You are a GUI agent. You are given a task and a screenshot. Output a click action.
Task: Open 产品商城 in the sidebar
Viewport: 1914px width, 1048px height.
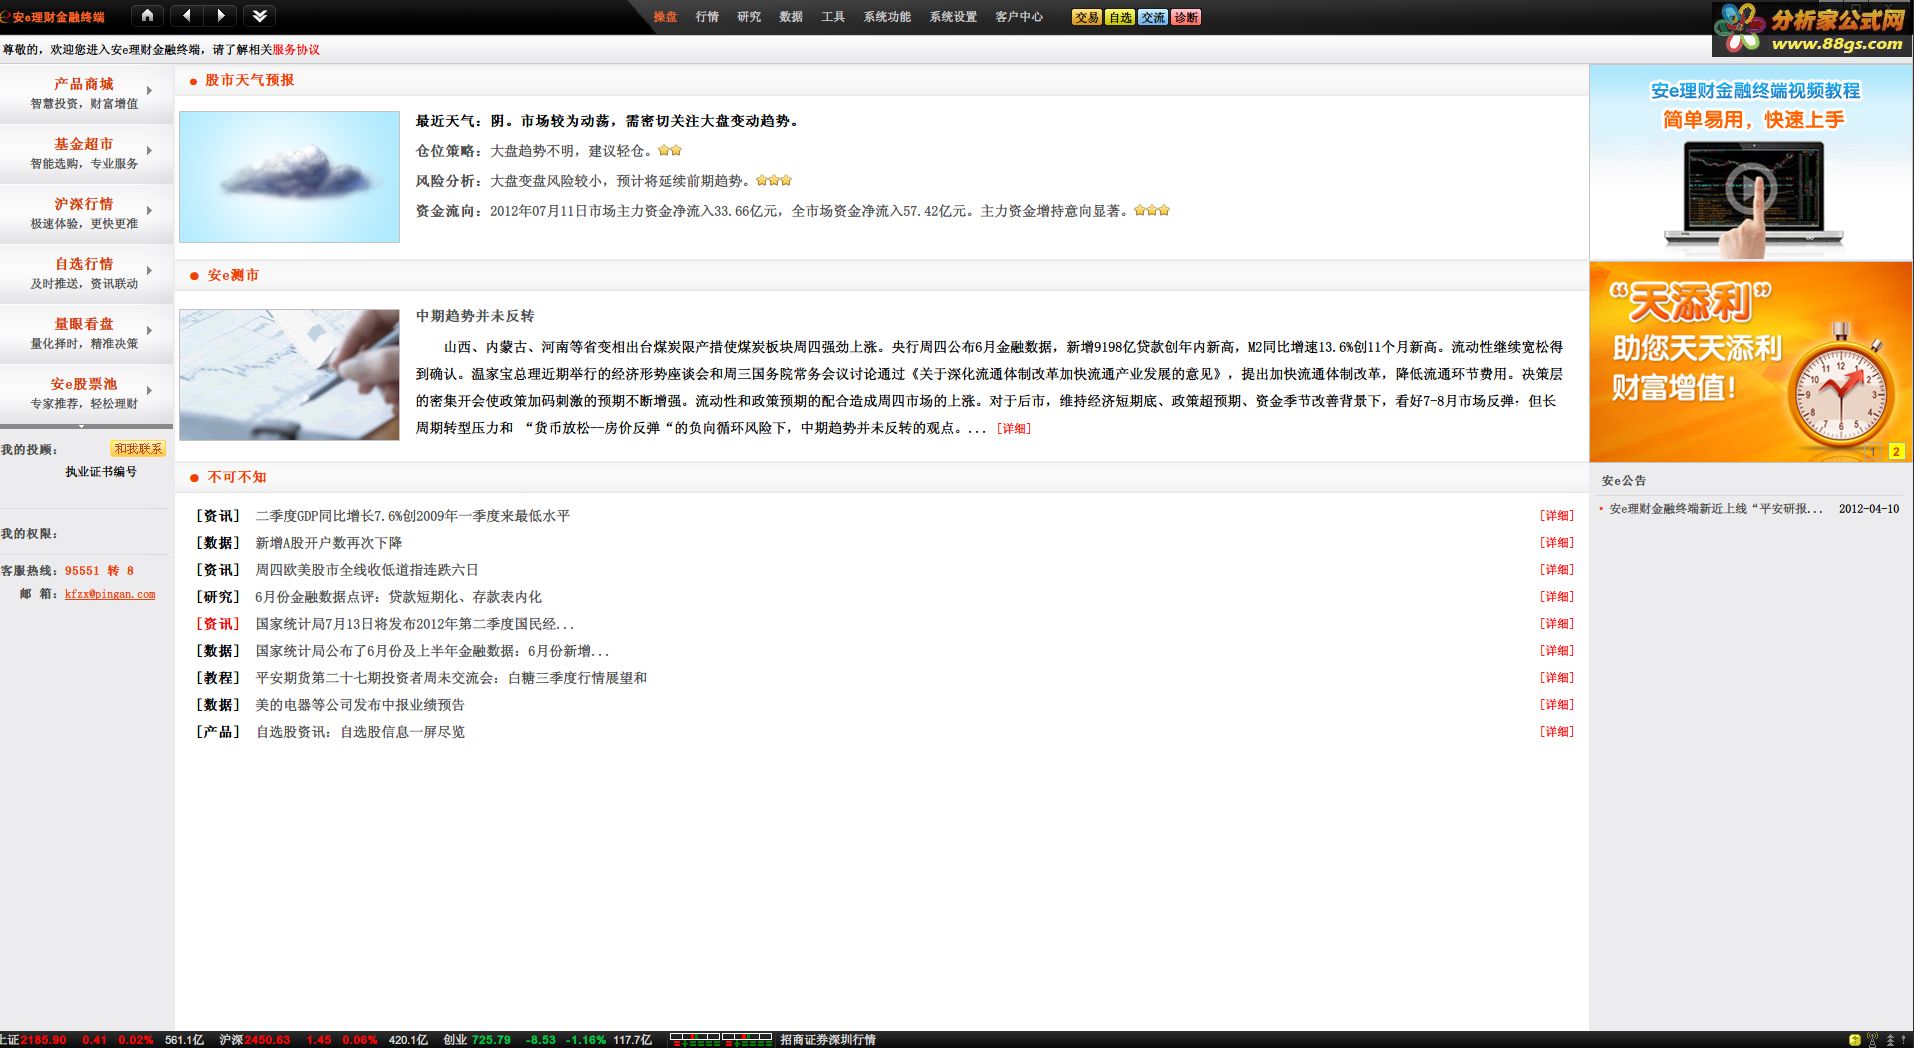tap(84, 84)
